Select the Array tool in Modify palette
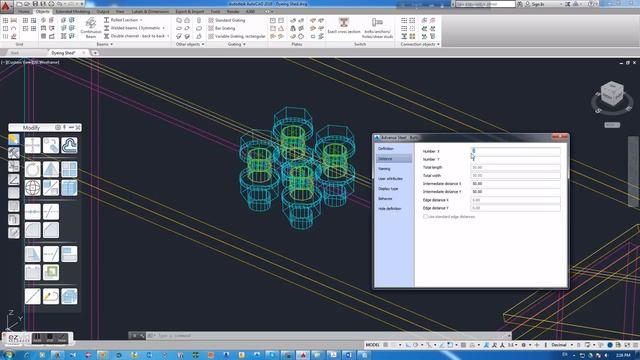The image size is (640, 360). pos(69,169)
